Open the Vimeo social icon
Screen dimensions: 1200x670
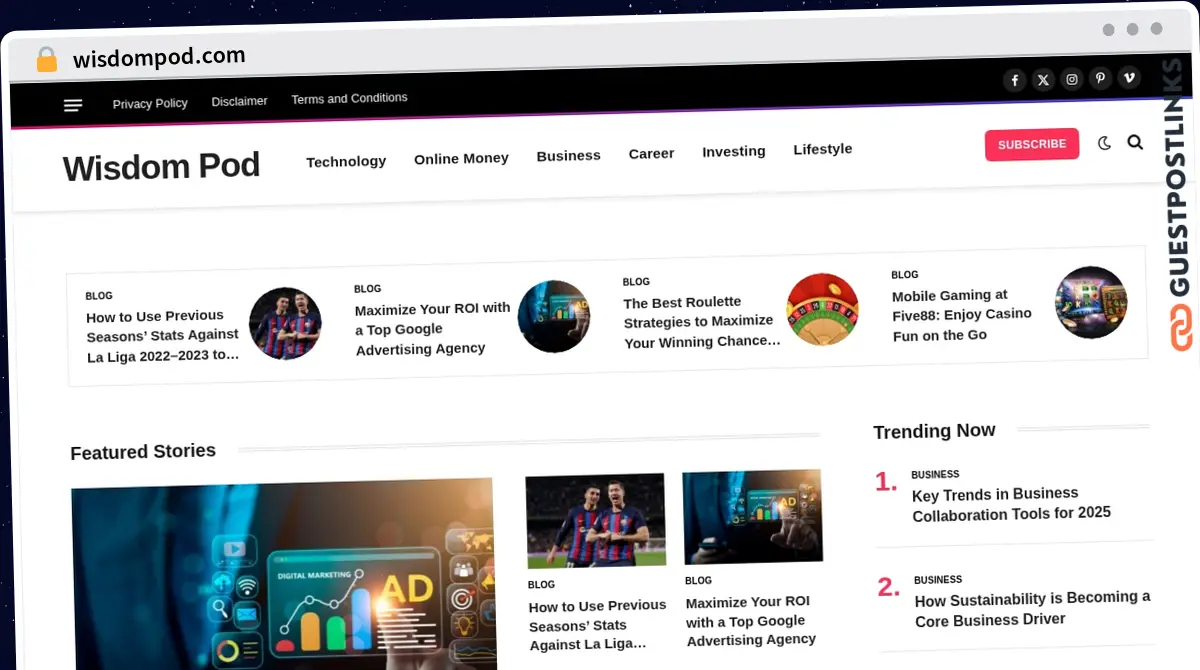point(1129,77)
